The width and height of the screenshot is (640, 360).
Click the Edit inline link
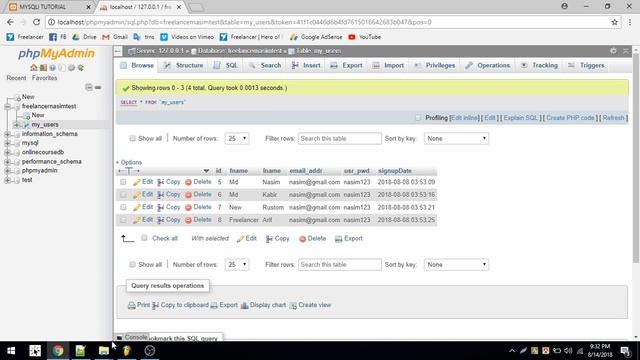464,118
